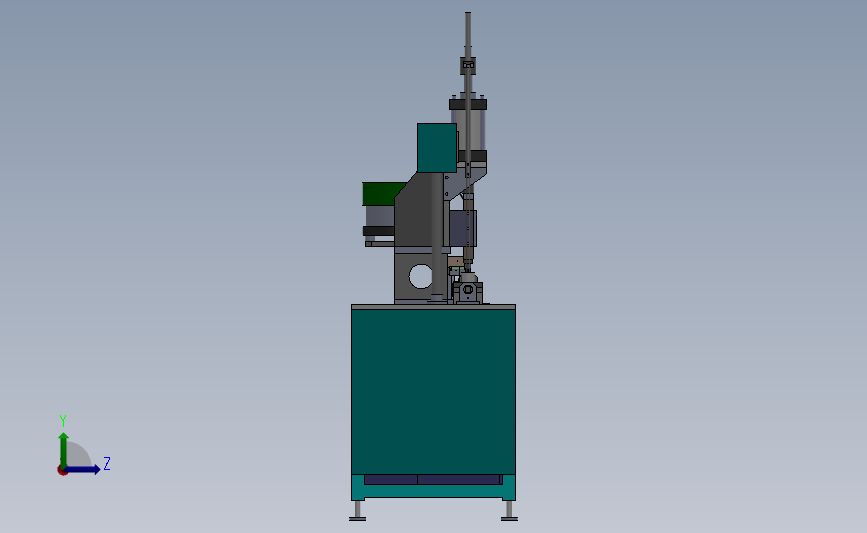Click the blue Z axis of the triad
The image size is (867, 533).
[x=83, y=470]
